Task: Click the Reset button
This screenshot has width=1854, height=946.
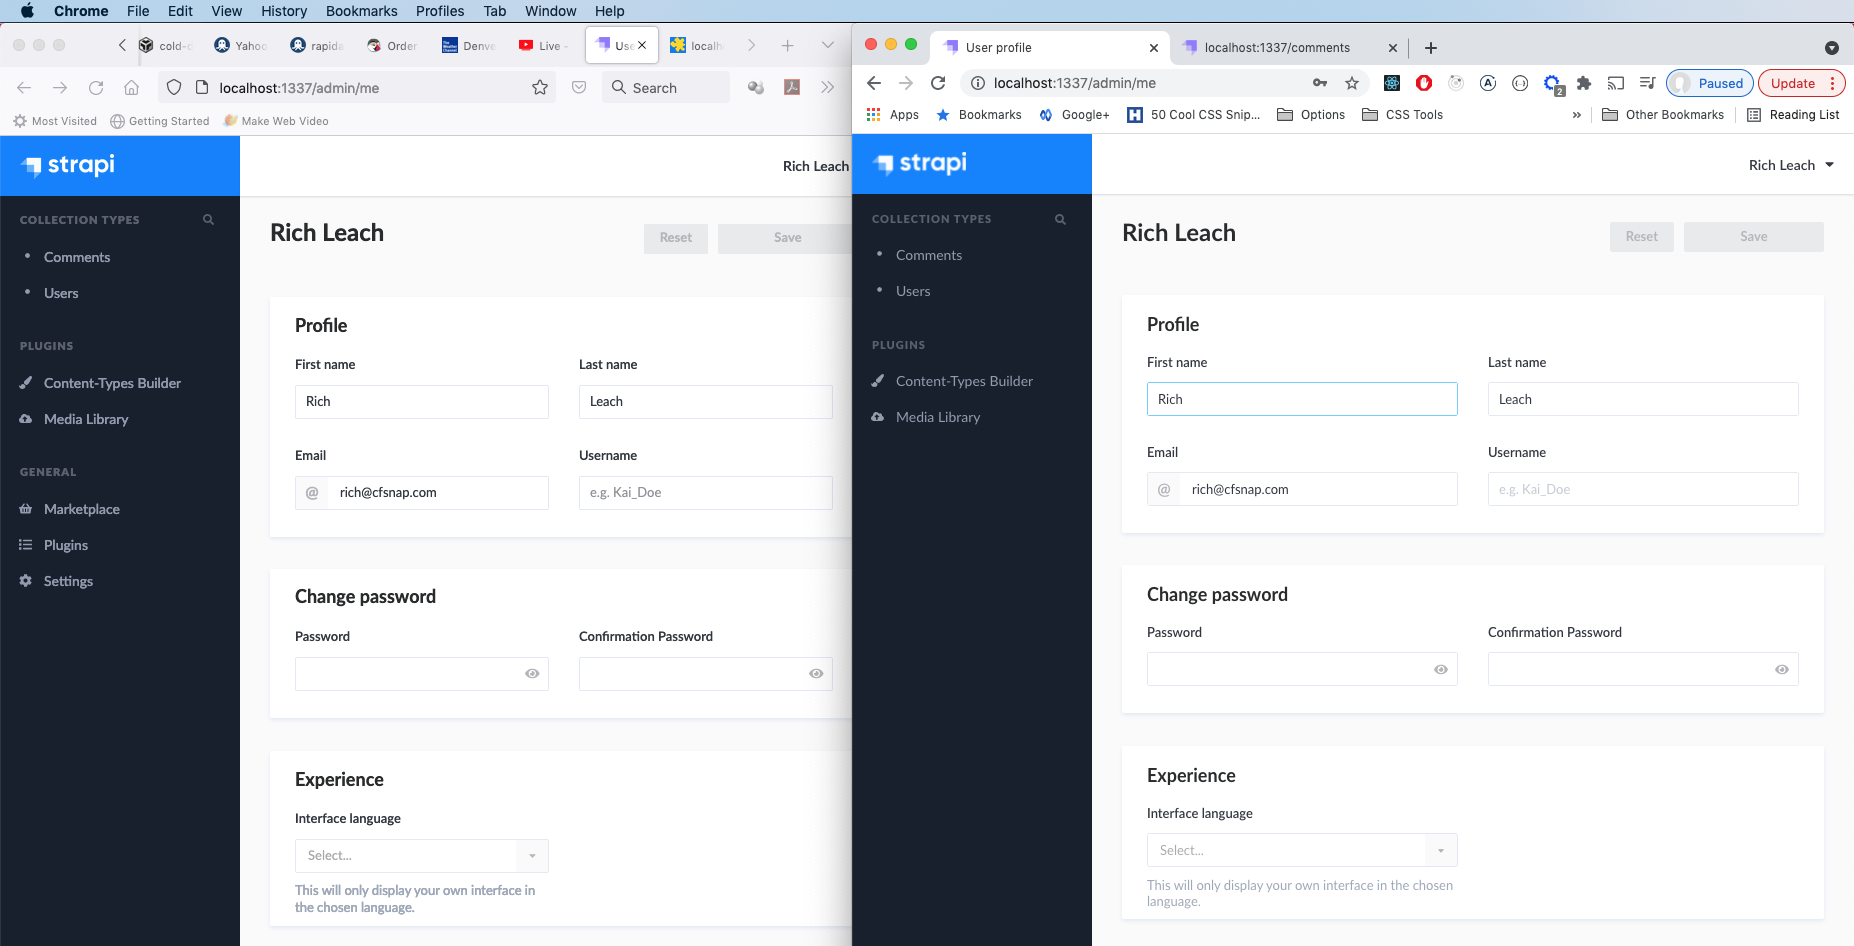Action: point(1641,236)
